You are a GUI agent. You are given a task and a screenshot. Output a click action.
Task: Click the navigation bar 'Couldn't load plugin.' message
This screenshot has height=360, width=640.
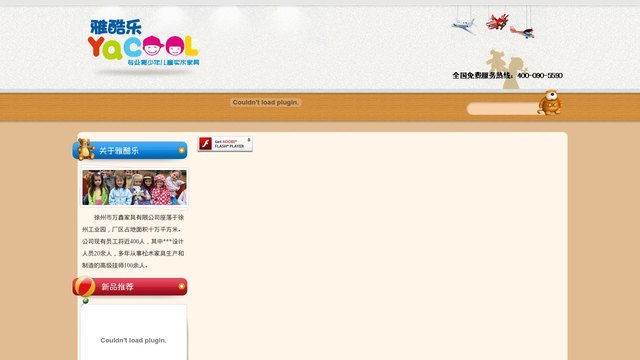tap(265, 102)
